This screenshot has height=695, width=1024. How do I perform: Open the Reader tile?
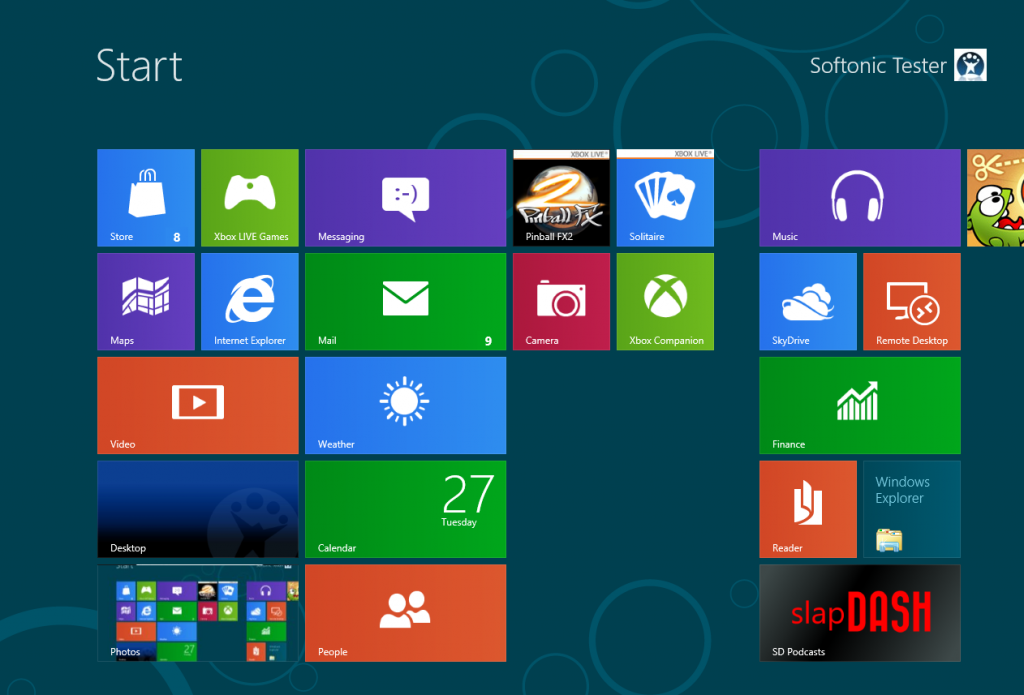pyautogui.click(x=807, y=509)
